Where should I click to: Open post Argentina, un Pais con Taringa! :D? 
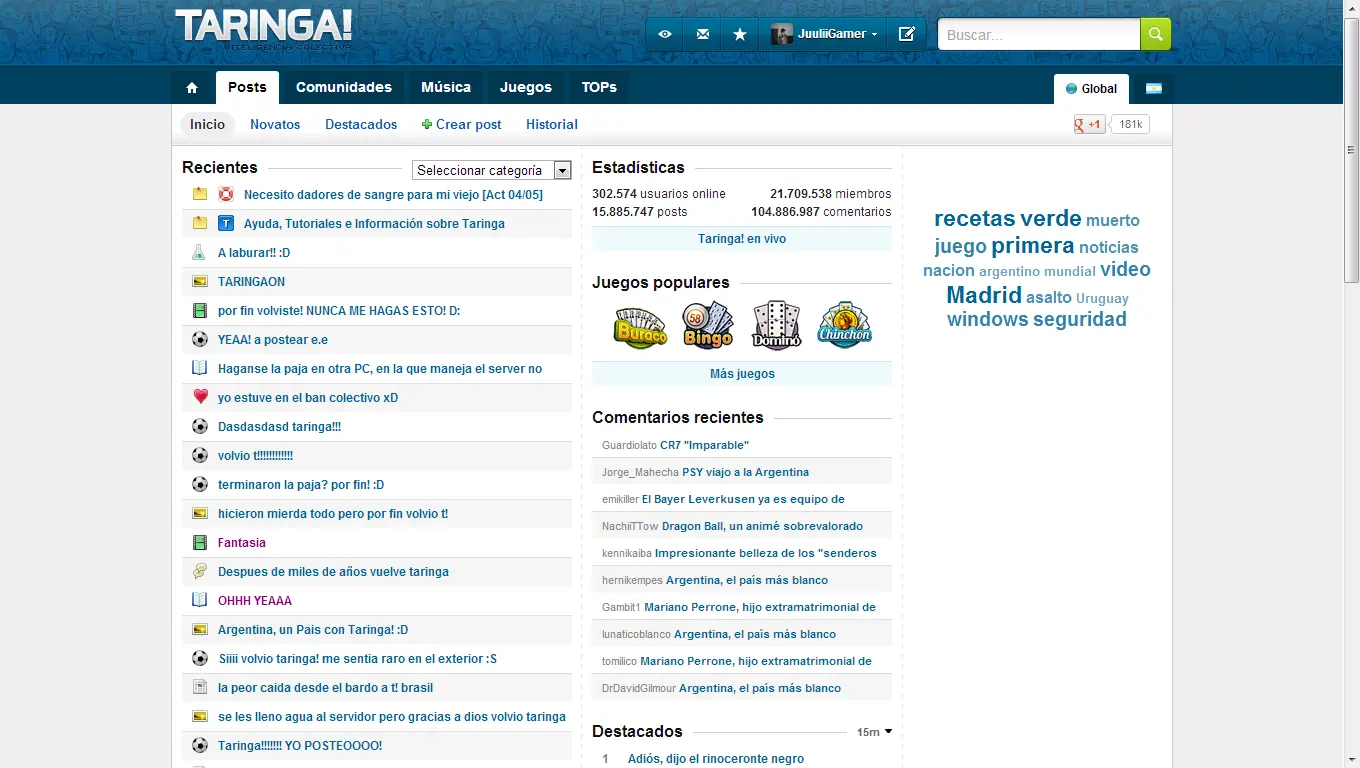click(x=313, y=630)
